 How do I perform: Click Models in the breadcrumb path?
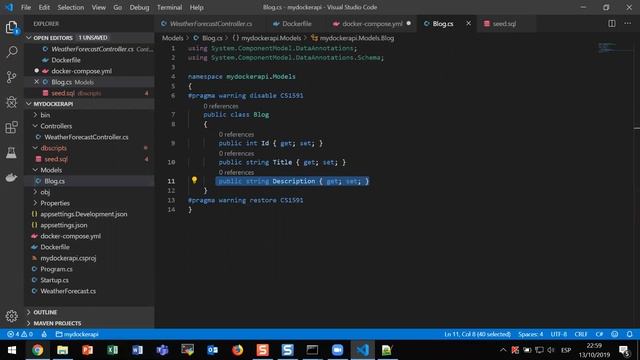pyautogui.click(x=172, y=38)
